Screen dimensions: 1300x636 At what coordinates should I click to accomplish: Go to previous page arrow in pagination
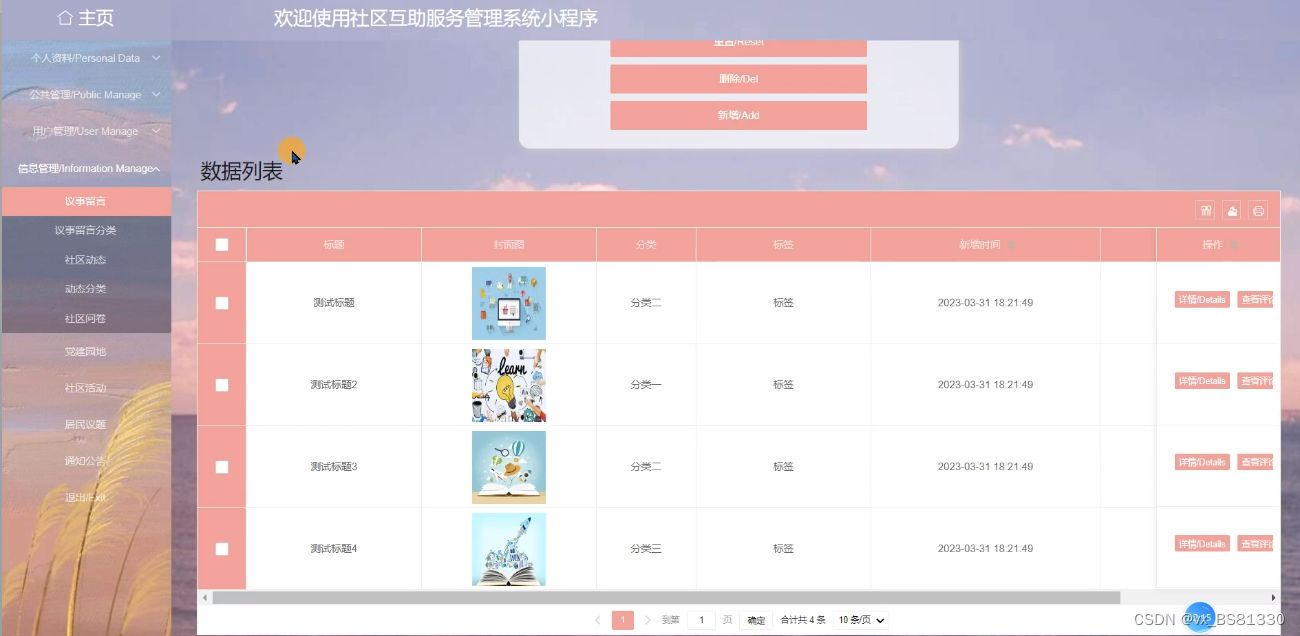tap(598, 620)
